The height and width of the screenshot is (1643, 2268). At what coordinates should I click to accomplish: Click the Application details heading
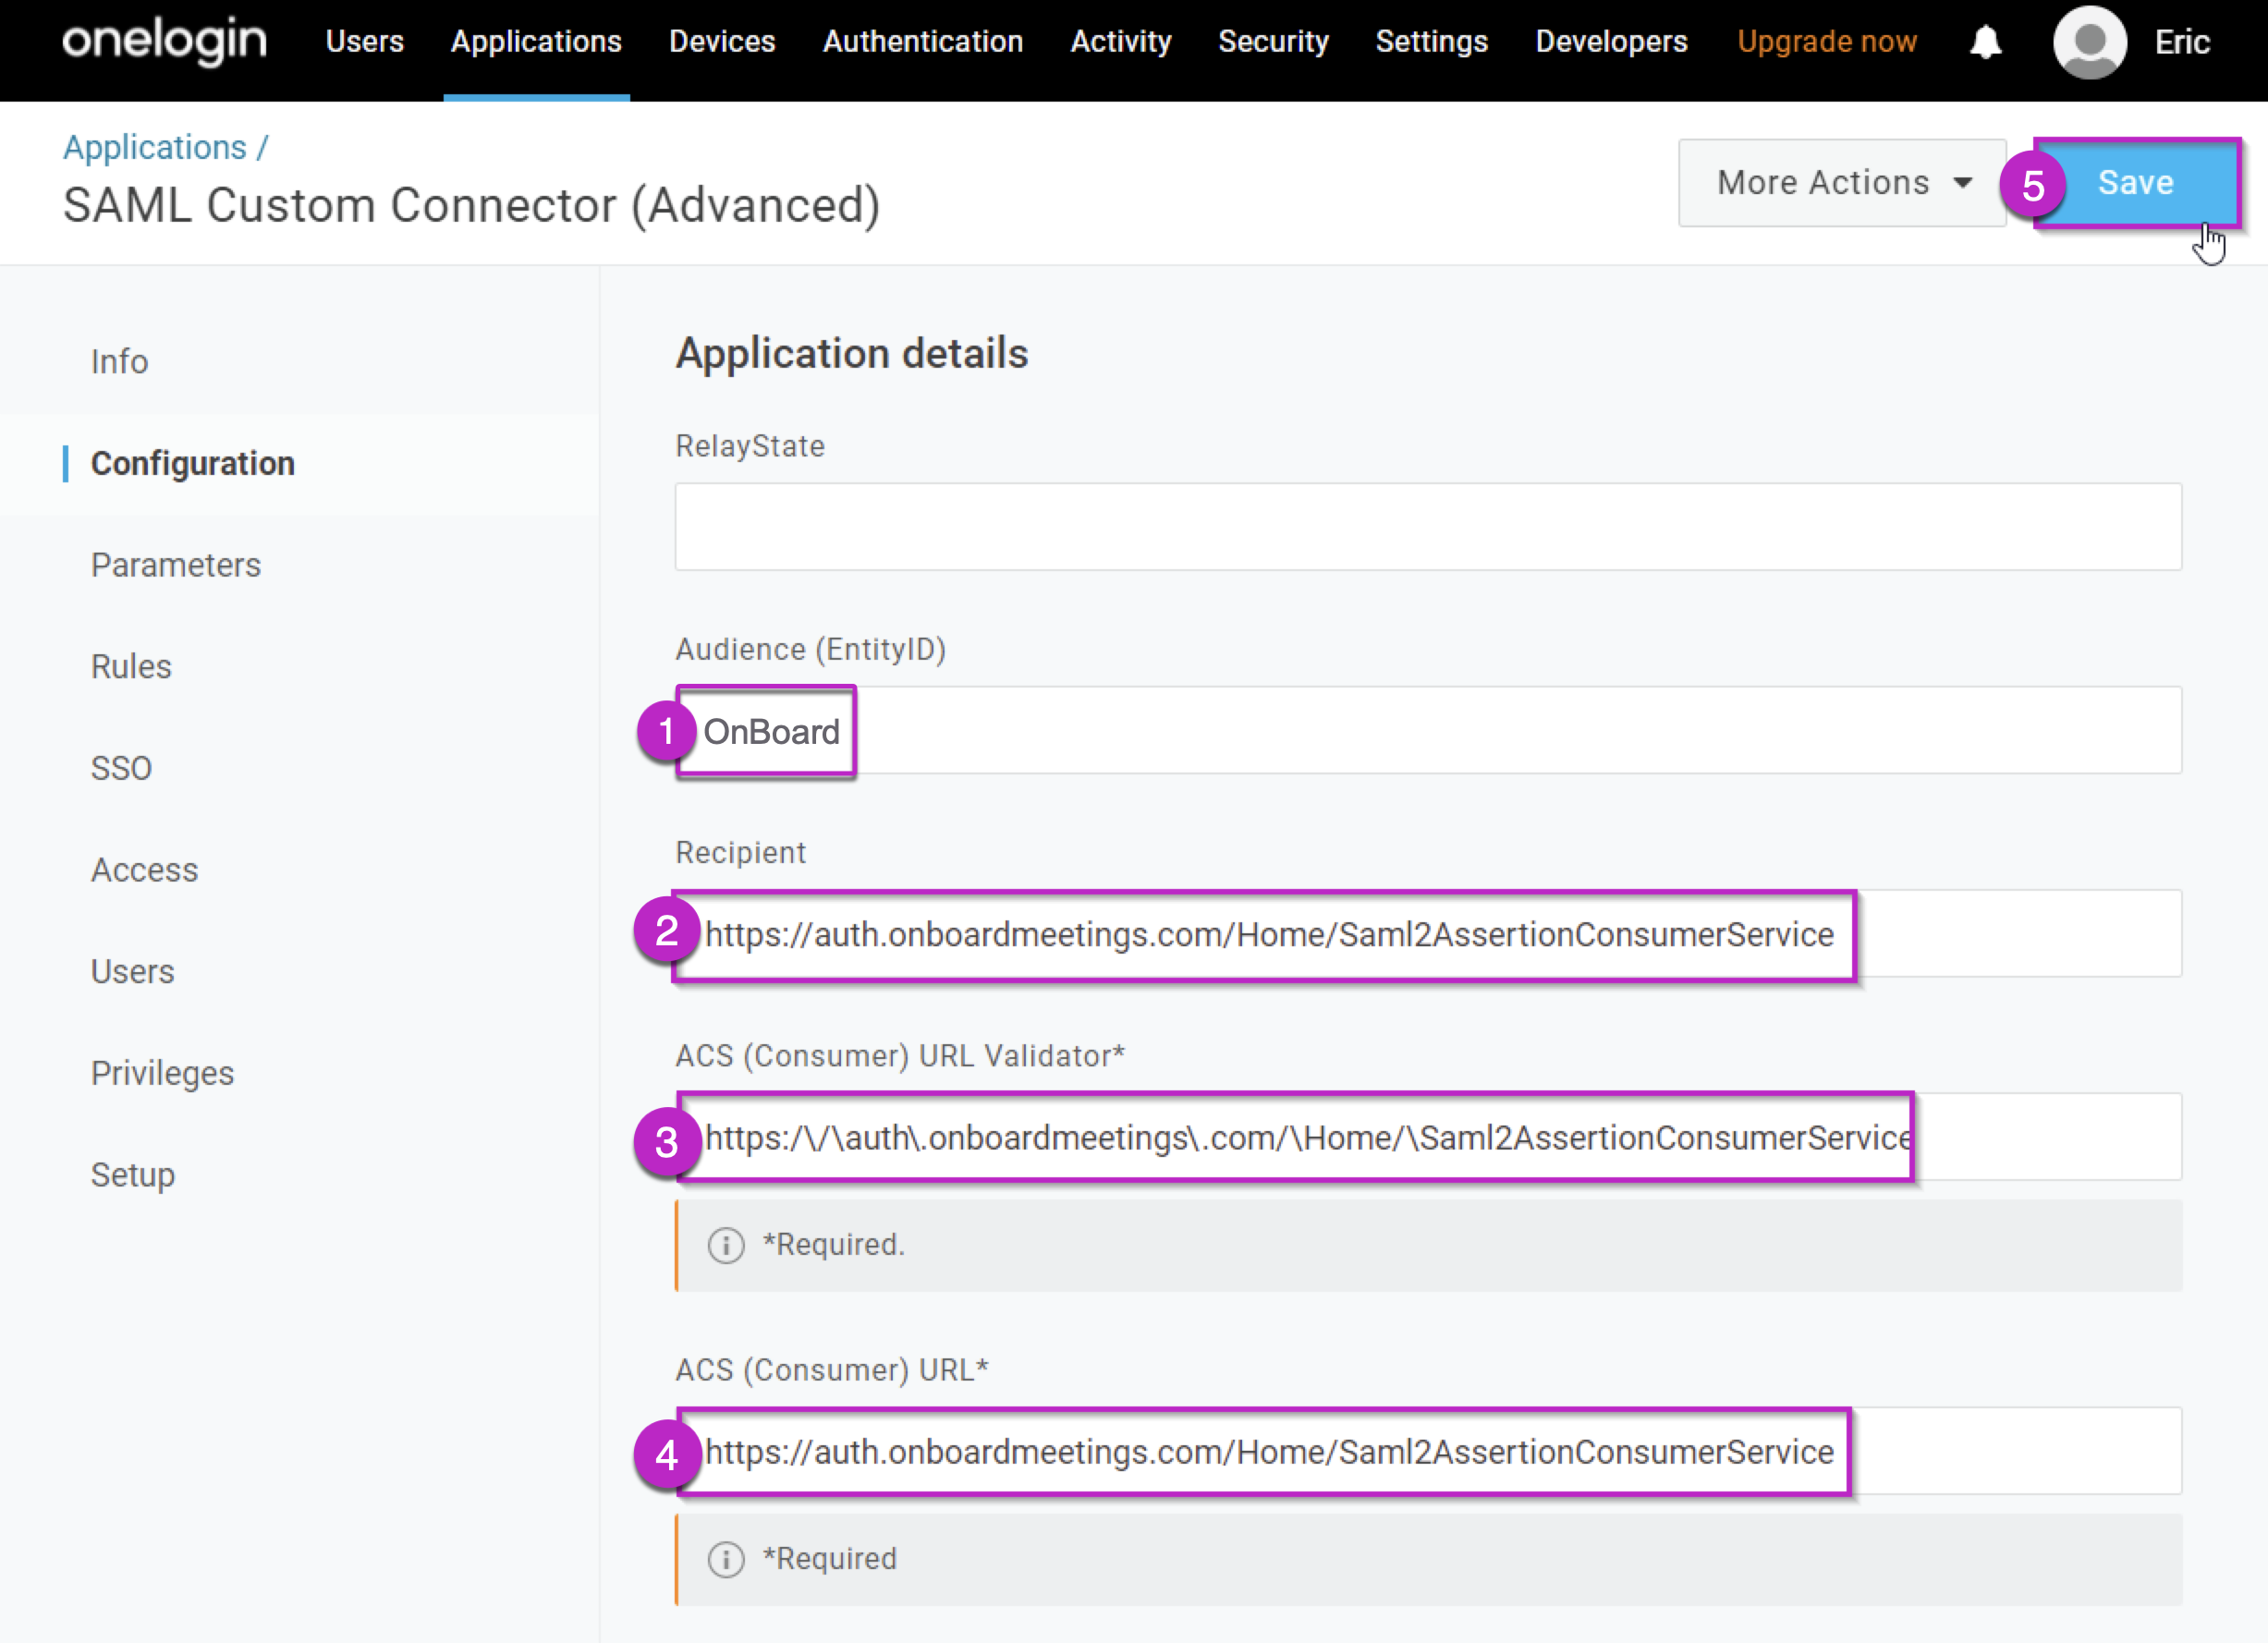852,354
